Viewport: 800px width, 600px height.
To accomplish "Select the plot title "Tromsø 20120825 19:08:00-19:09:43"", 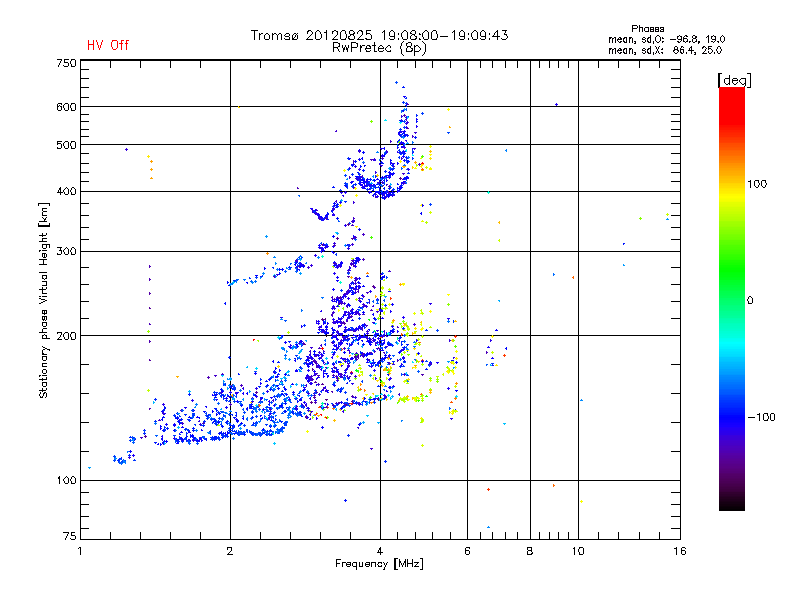I will pyautogui.click(x=379, y=35).
